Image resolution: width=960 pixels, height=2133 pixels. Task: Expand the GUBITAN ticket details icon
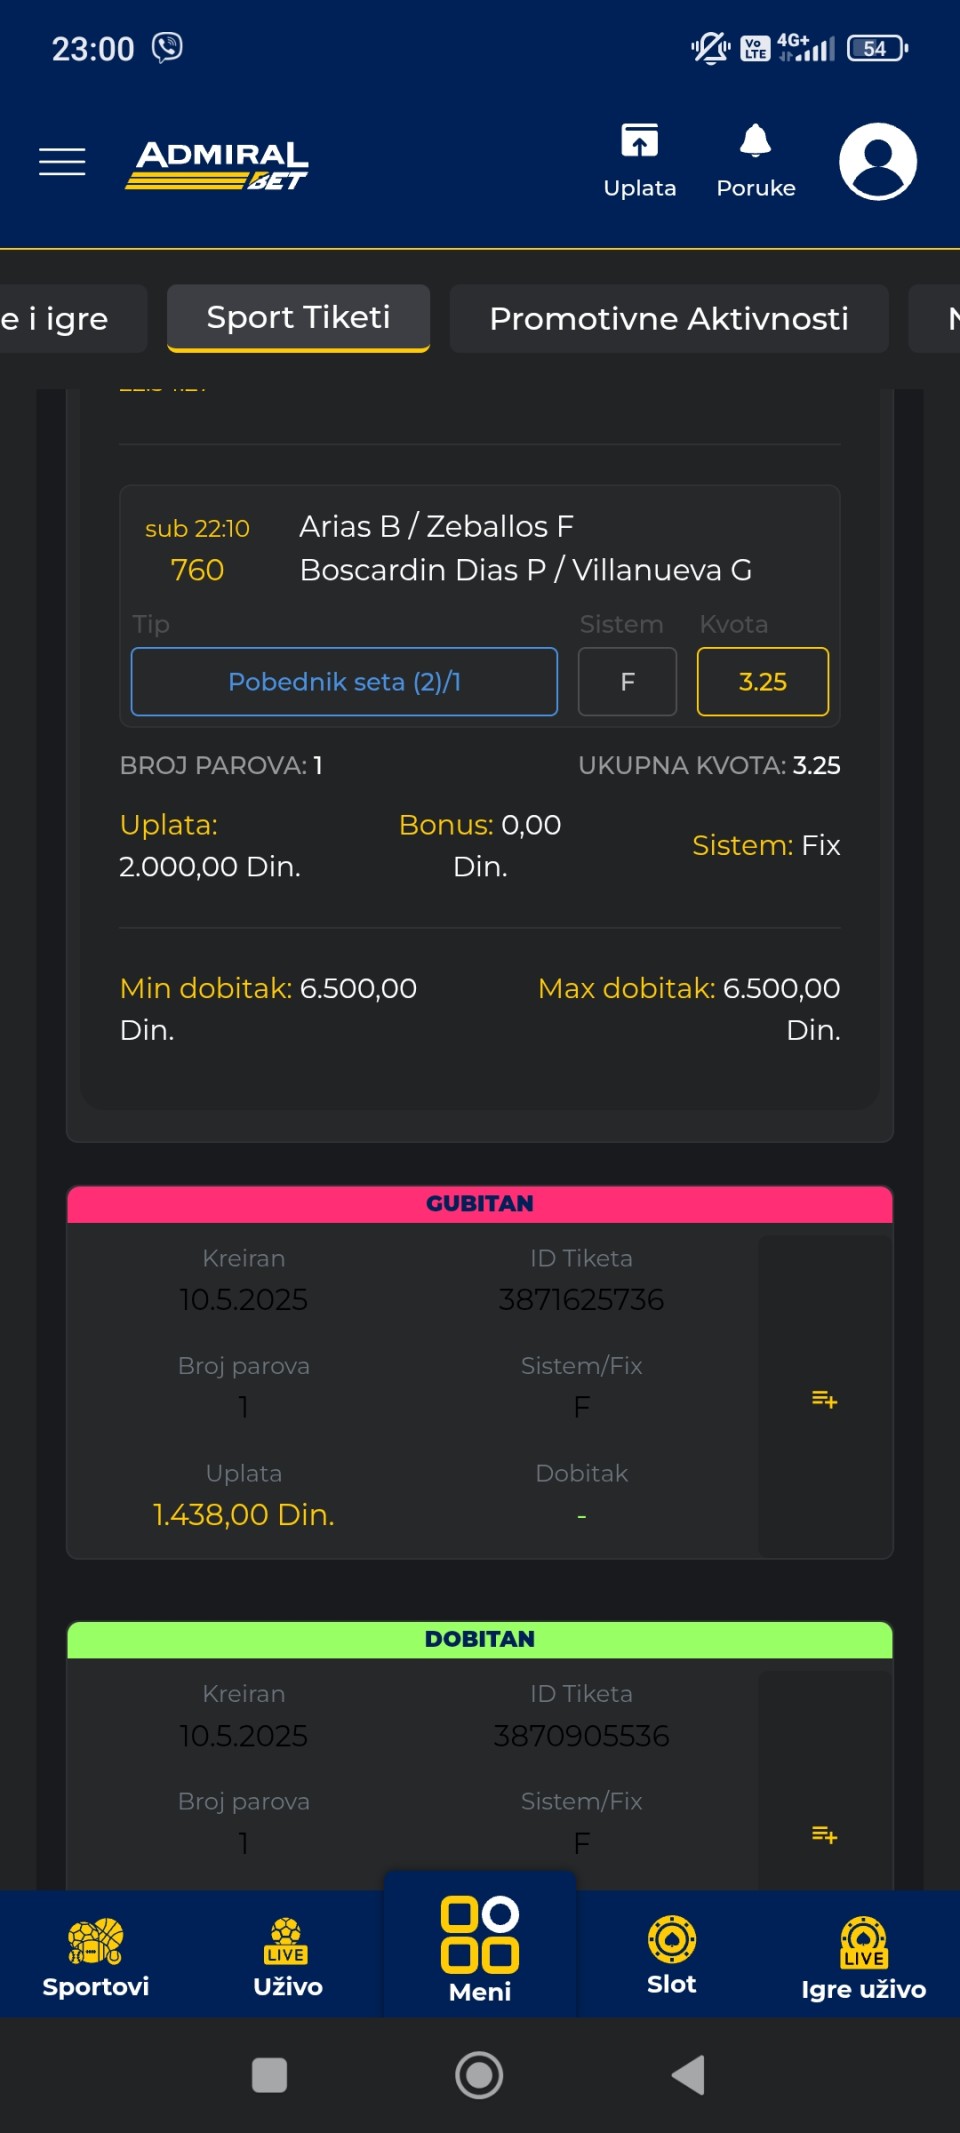point(824,1398)
